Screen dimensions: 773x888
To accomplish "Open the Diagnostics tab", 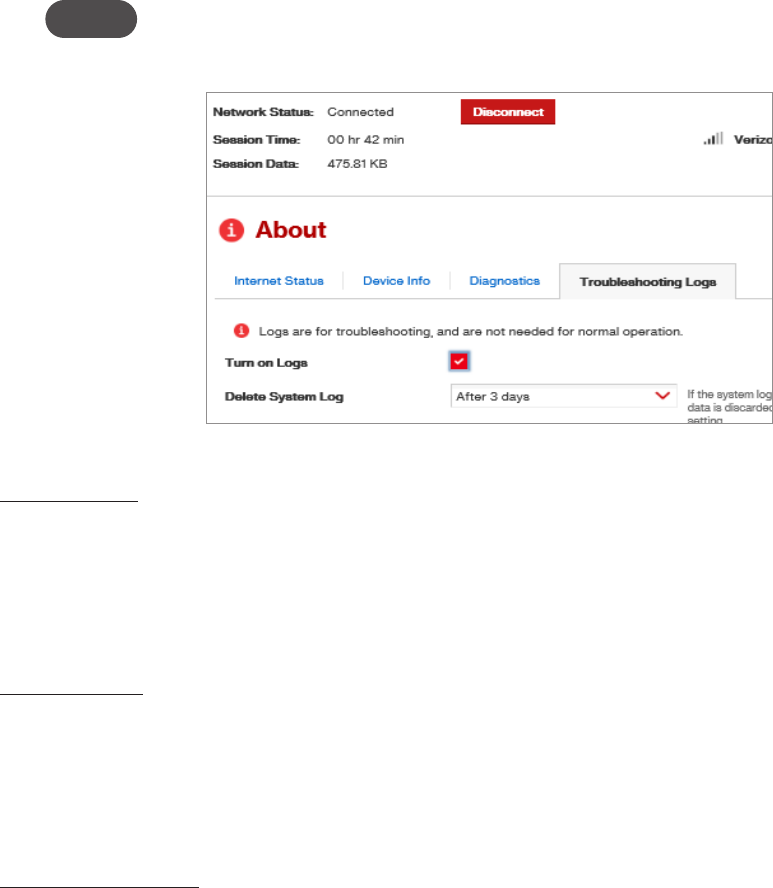I will [x=505, y=281].
